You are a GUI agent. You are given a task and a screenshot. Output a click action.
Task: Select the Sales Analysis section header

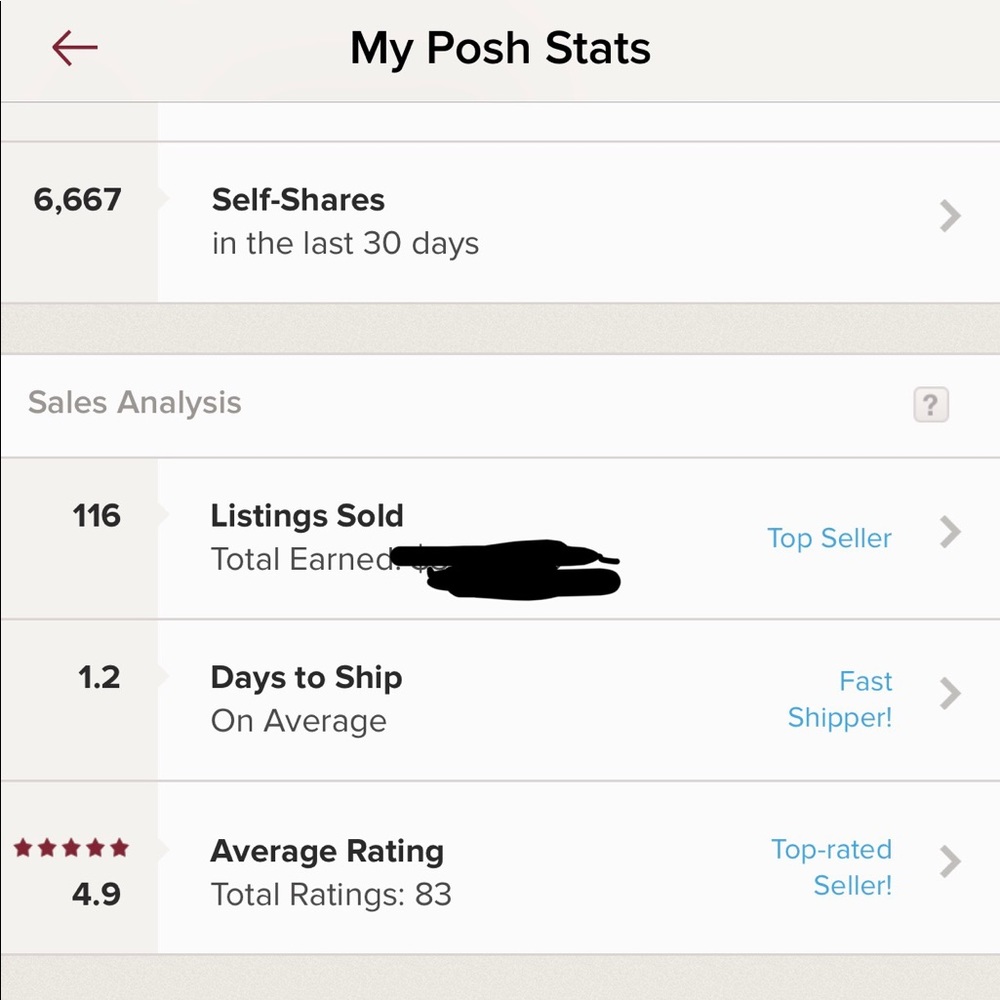coord(134,402)
